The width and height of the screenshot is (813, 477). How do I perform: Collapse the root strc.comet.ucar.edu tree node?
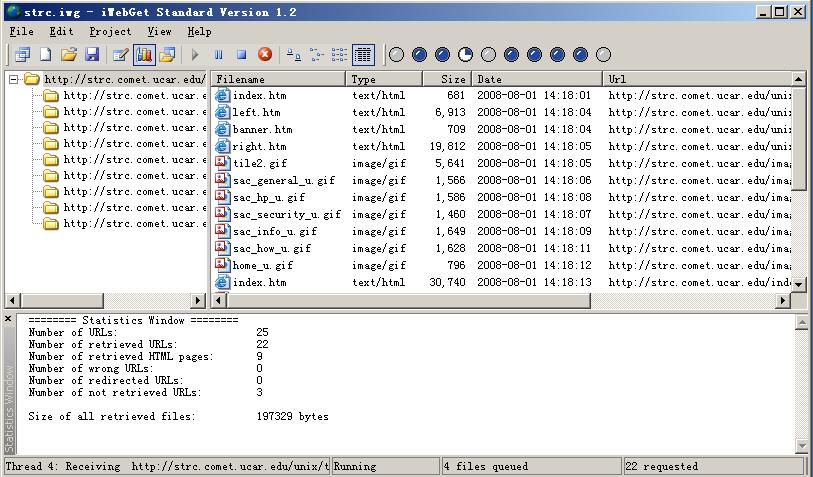tap(13, 79)
